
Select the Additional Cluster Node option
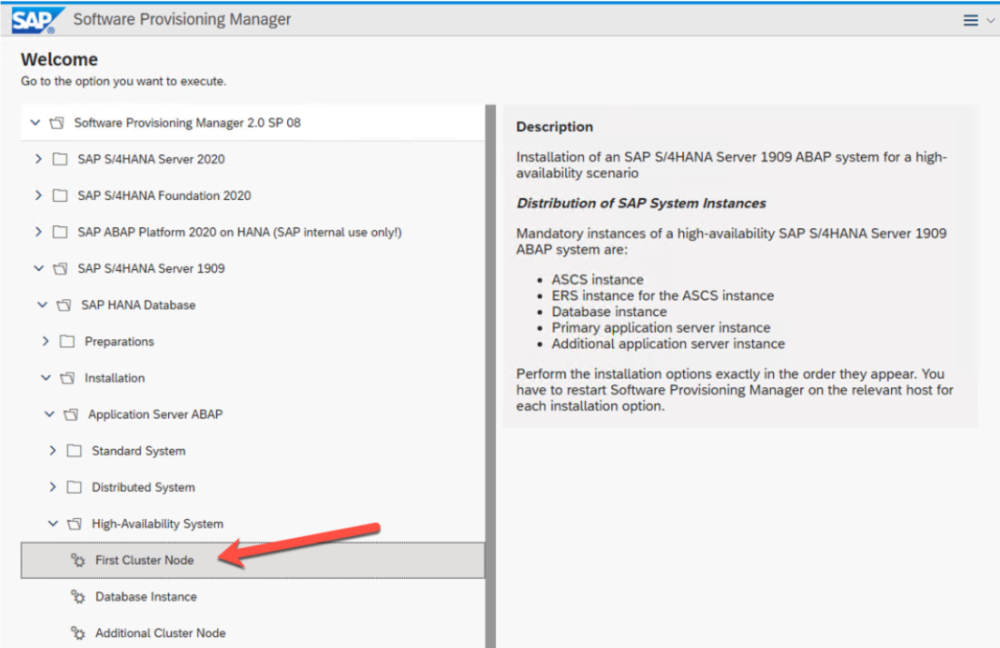(x=160, y=633)
